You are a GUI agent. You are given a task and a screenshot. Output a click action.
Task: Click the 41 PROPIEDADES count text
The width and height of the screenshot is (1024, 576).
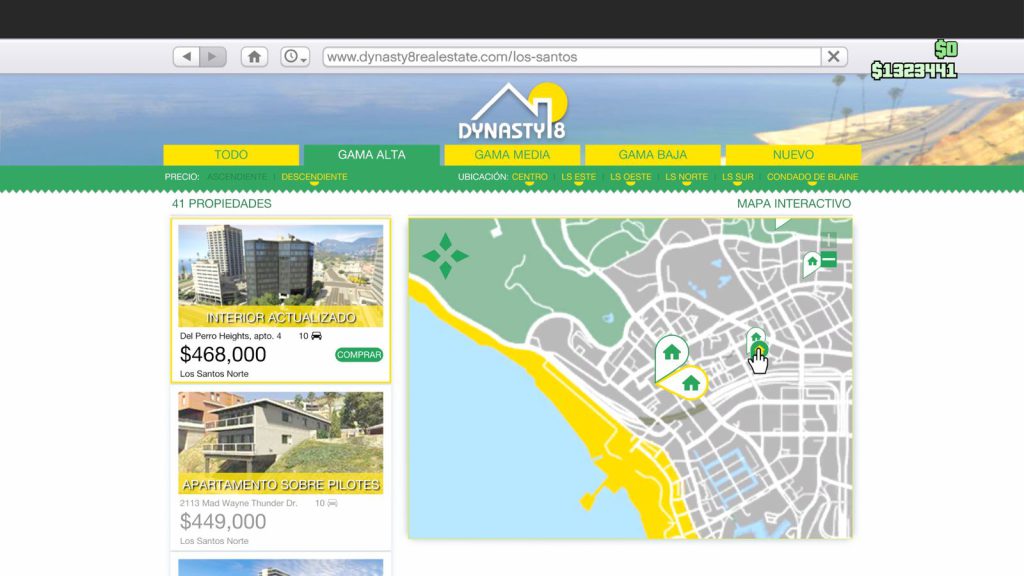tap(221, 204)
